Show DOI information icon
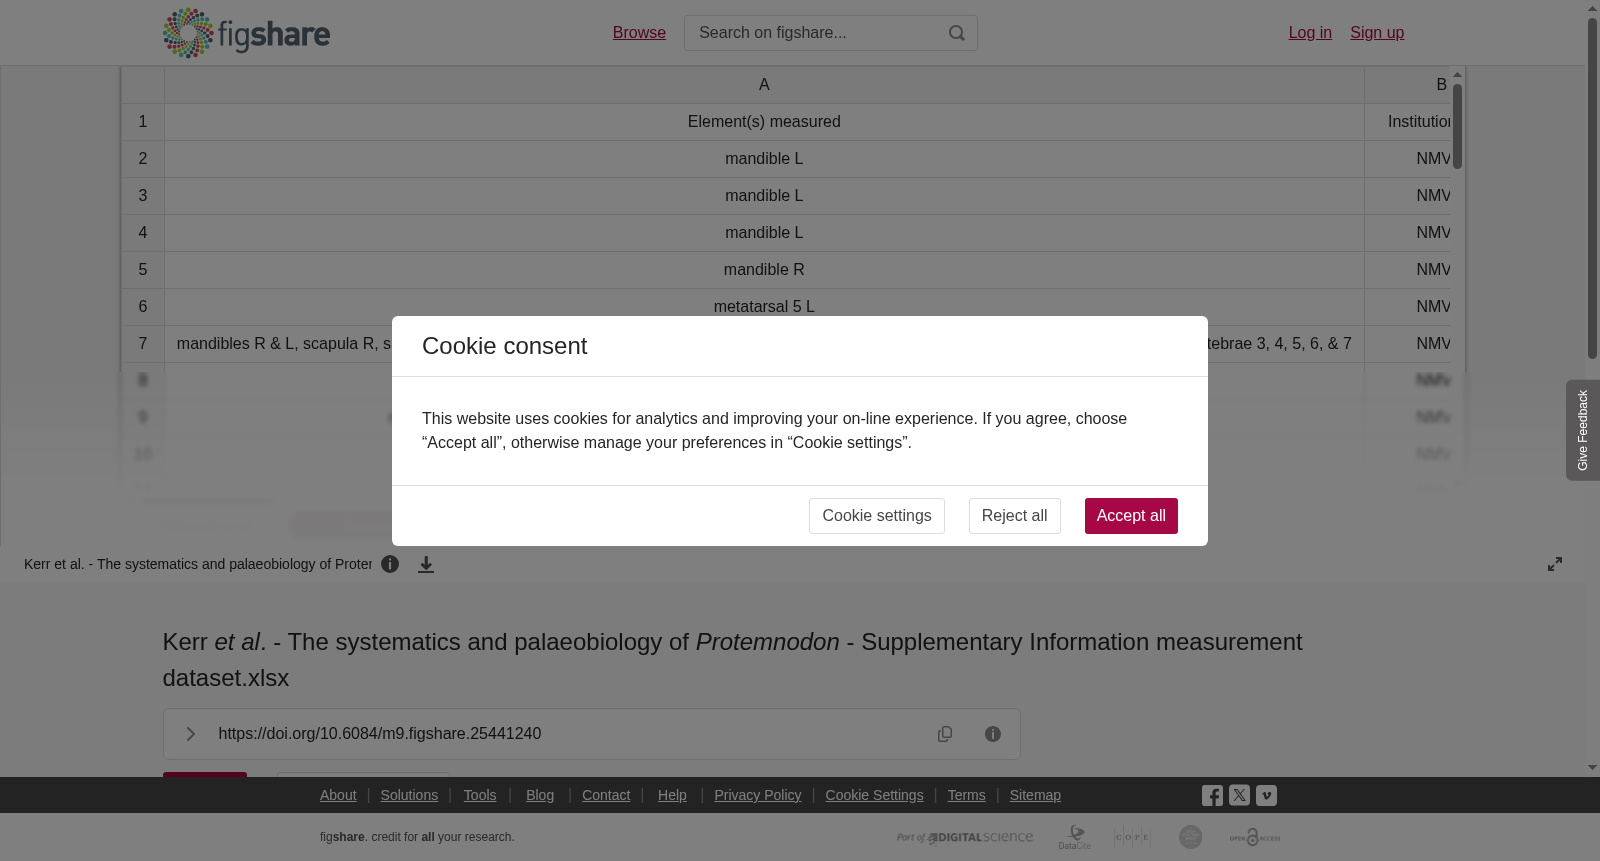The width and height of the screenshot is (1600, 861). pyautogui.click(x=993, y=734)
